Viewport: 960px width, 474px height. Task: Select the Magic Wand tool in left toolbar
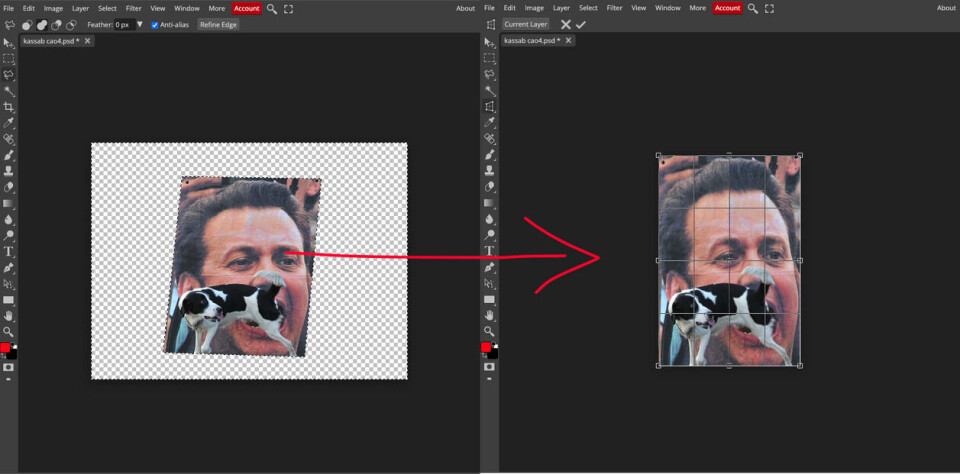[9, 91]
